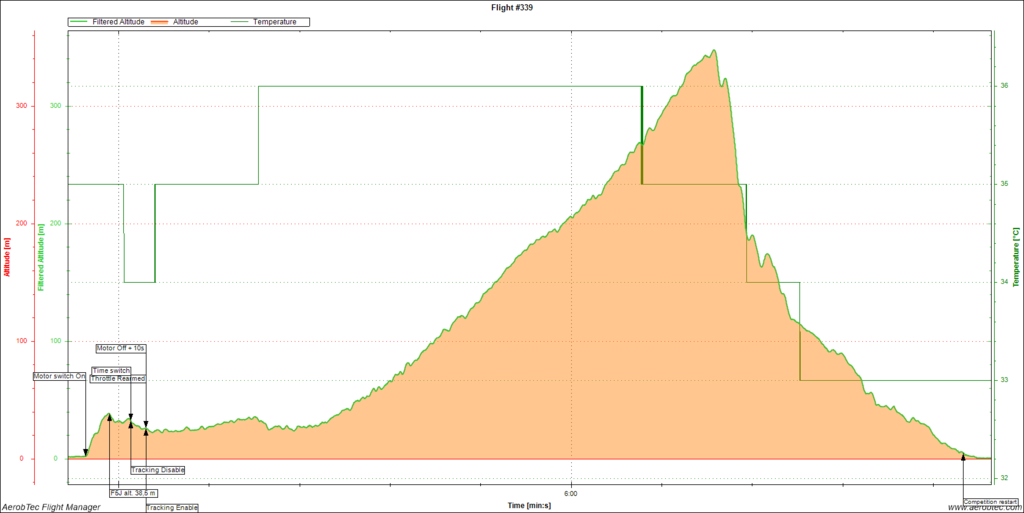Click the Temperature legend entry
1024x513 pixels.
[274, 21]
